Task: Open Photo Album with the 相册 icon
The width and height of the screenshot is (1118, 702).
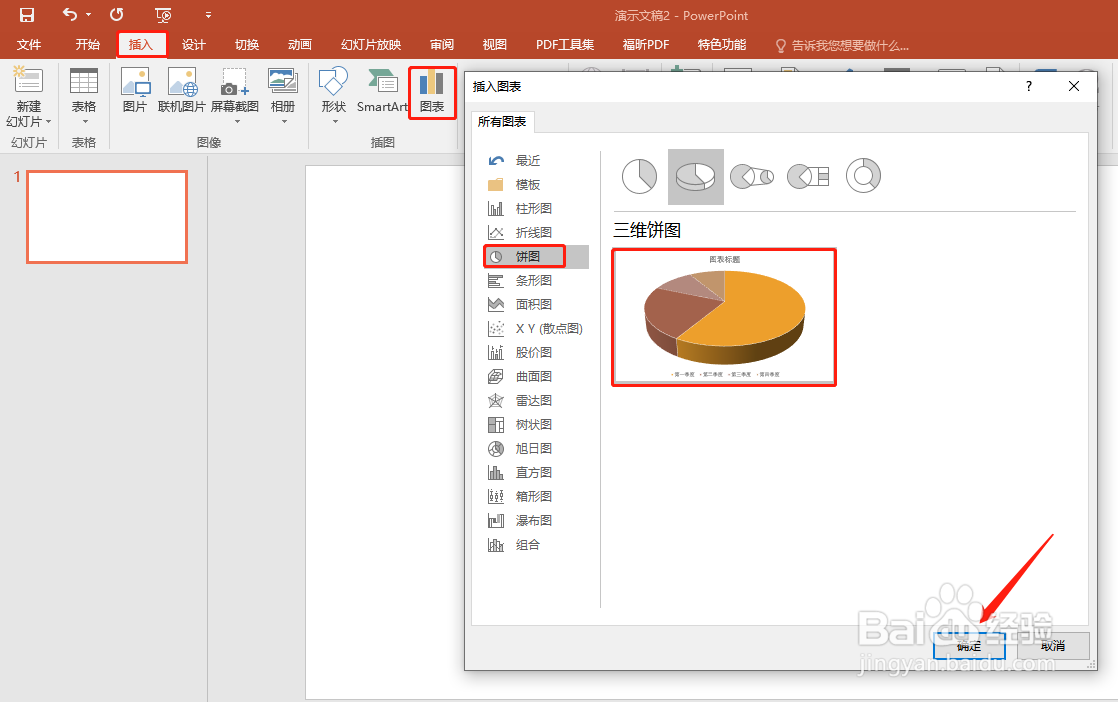Action: tap(283, 92)
